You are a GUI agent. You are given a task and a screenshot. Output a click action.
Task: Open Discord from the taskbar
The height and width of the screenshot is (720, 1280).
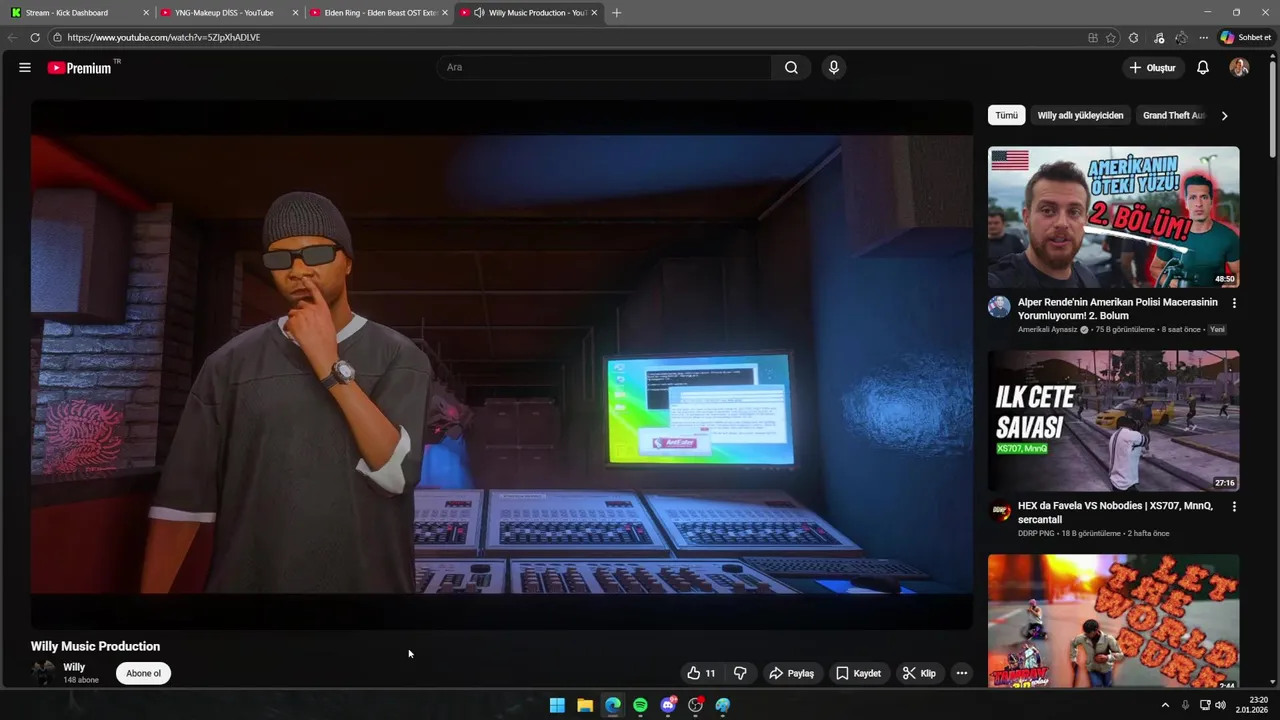click(668, 705)
